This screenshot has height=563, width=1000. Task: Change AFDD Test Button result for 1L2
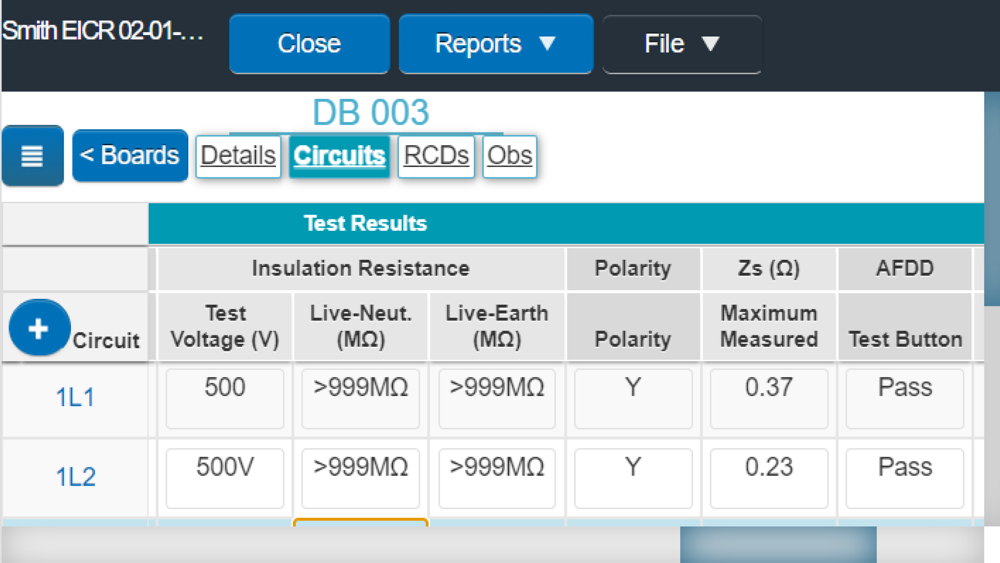coord(904,478)
